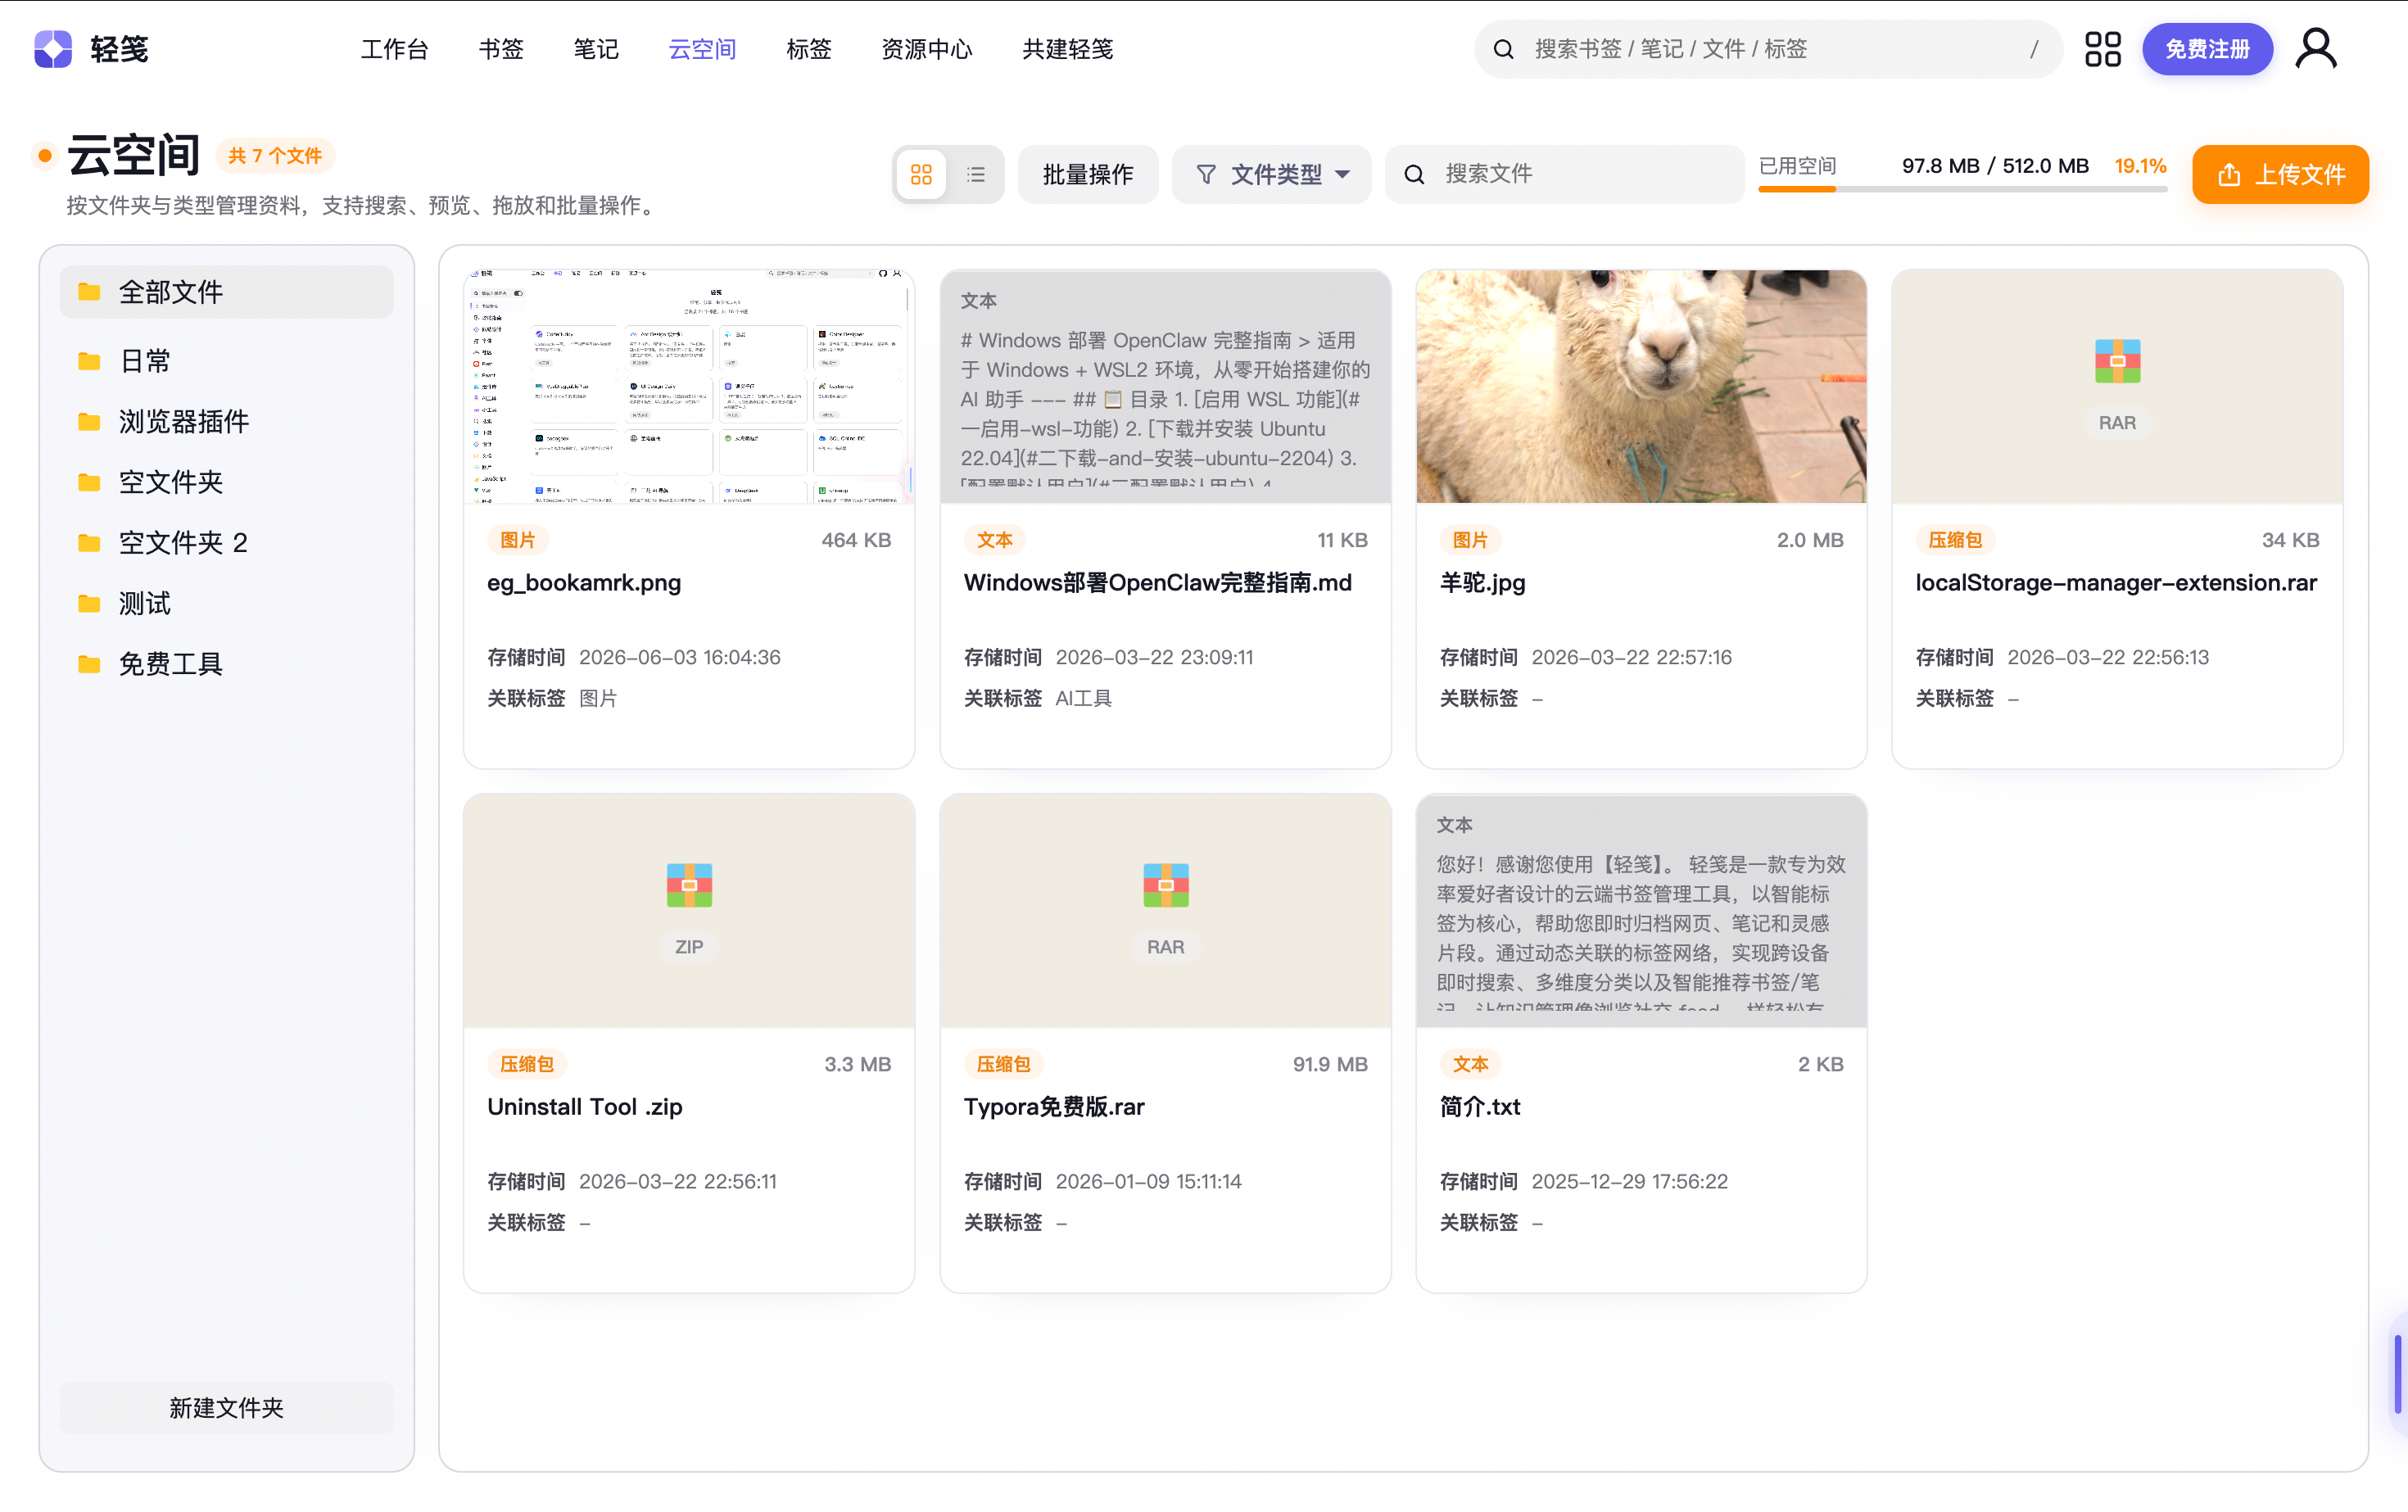Open the user profile avatar icon
Viewport: 2408px width, 1512px height.
[2315, 48]
